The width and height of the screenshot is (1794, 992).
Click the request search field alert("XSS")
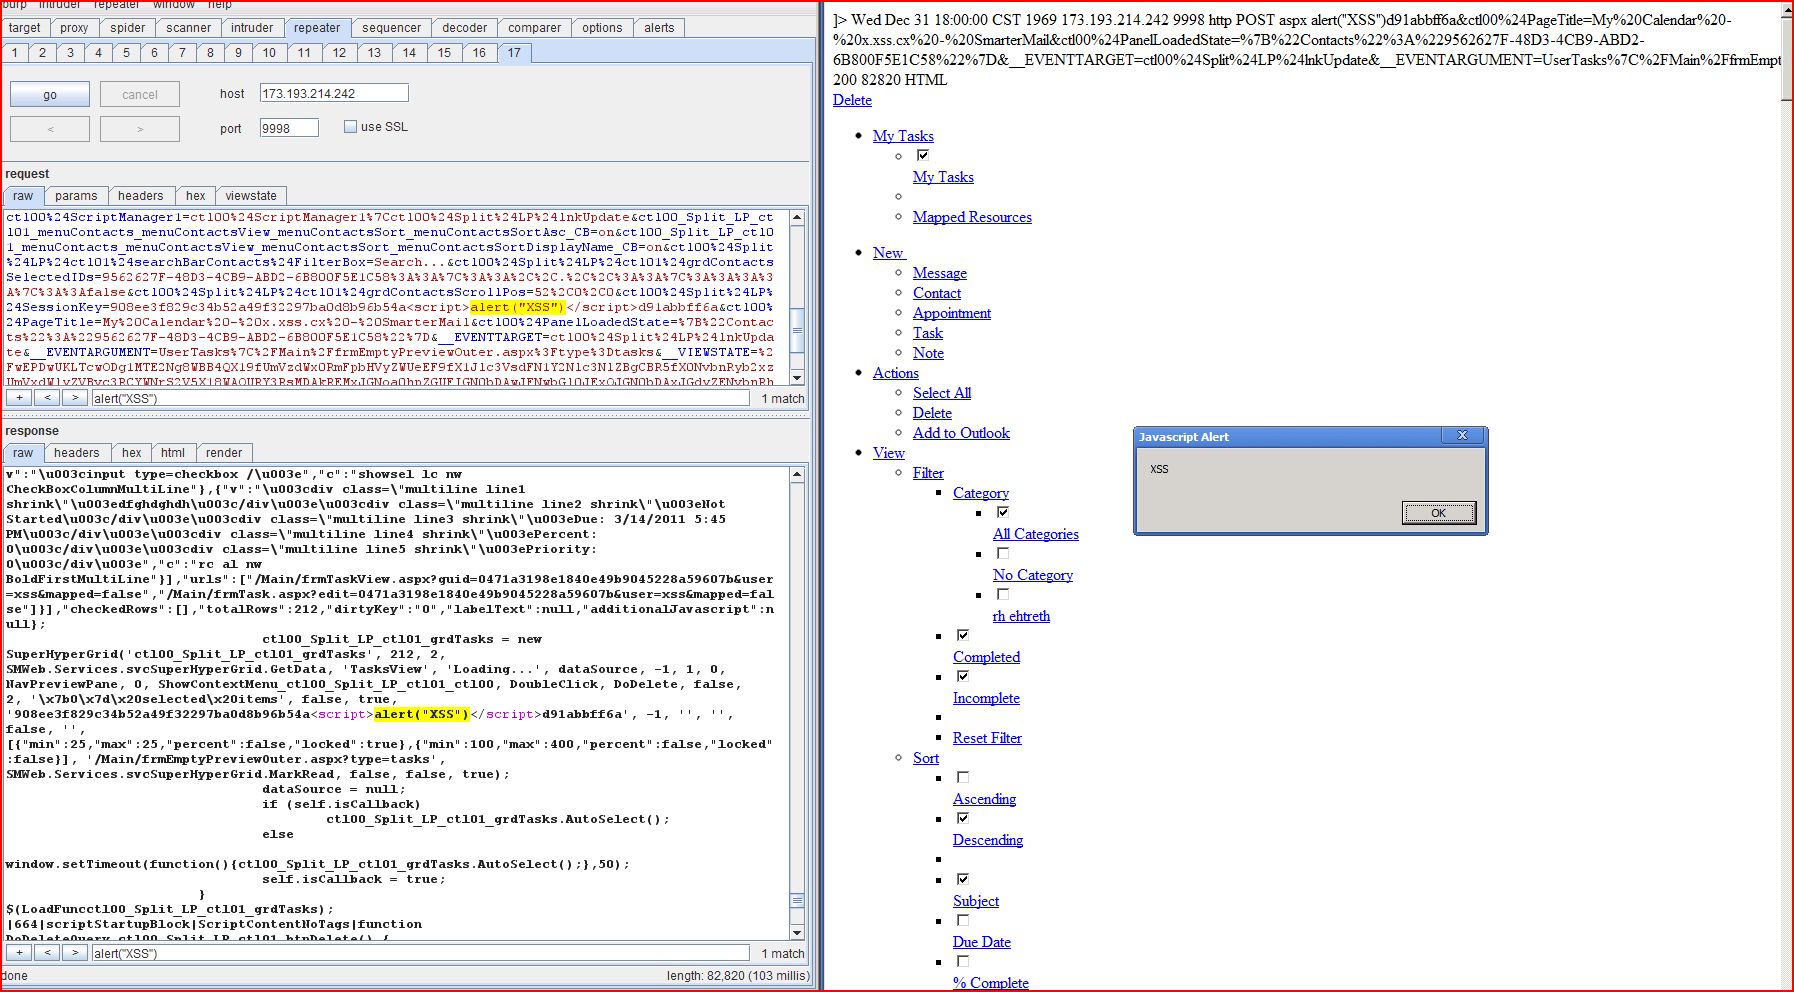420,398
